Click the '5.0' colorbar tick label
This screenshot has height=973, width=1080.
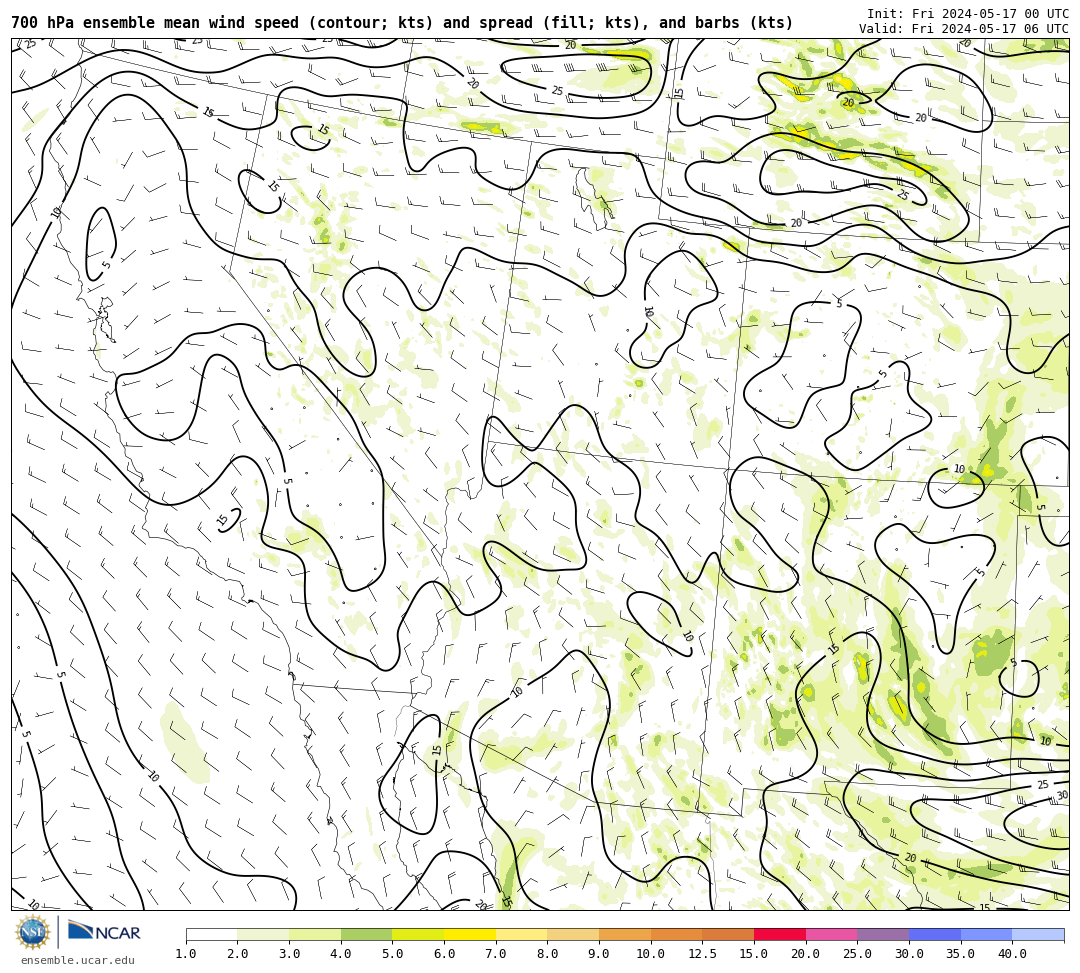point(393,954)
